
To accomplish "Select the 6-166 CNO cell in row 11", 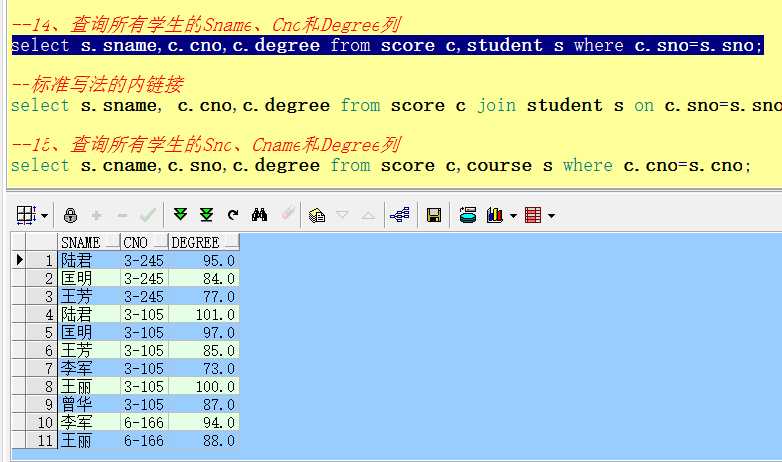I will coord(144,440).
